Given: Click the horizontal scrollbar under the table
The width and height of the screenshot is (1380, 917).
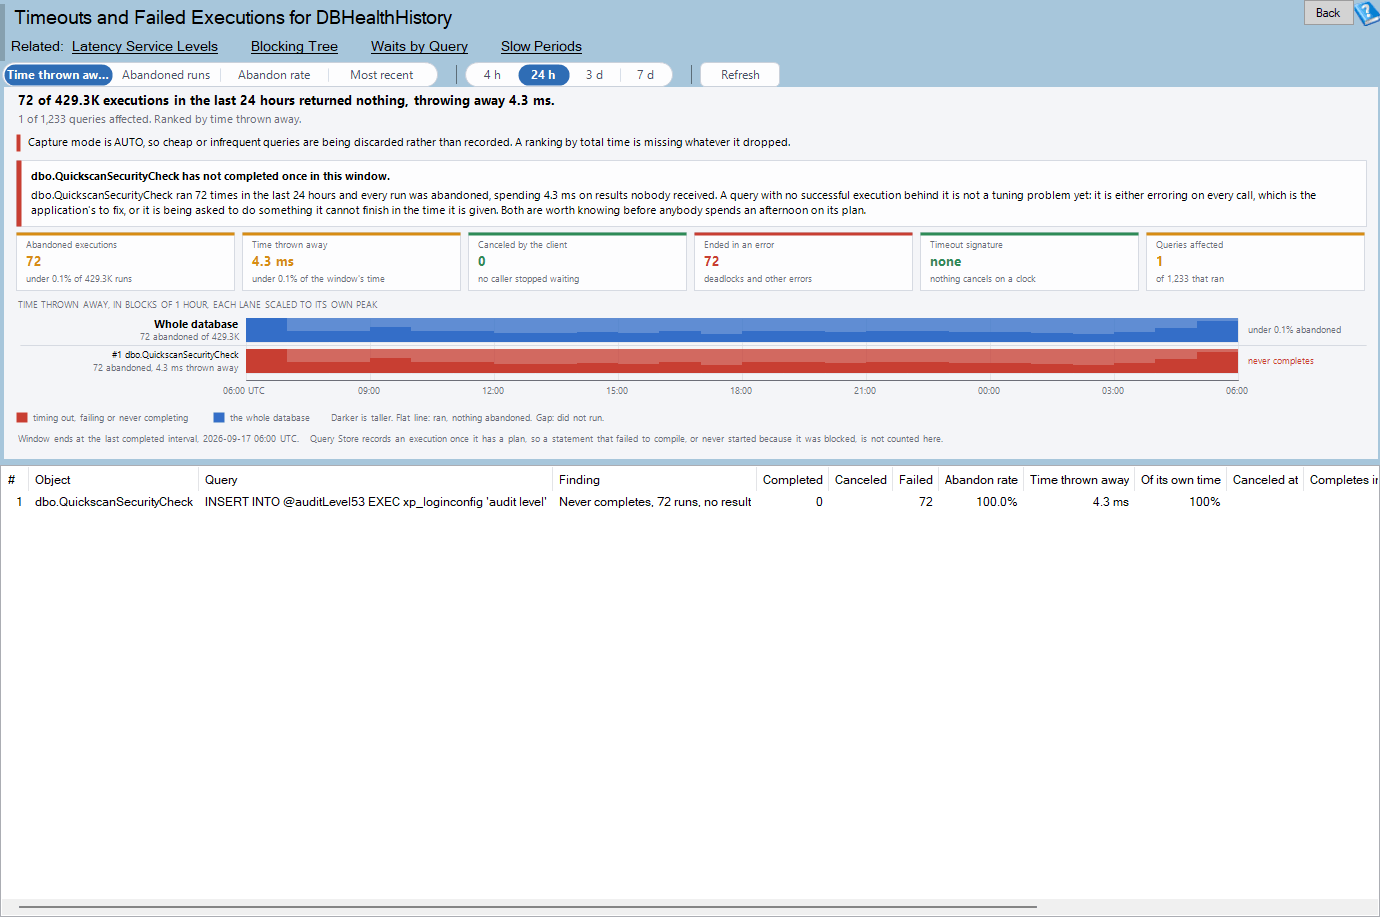Looking at the screenshot, I should click(x=527, y=908).
